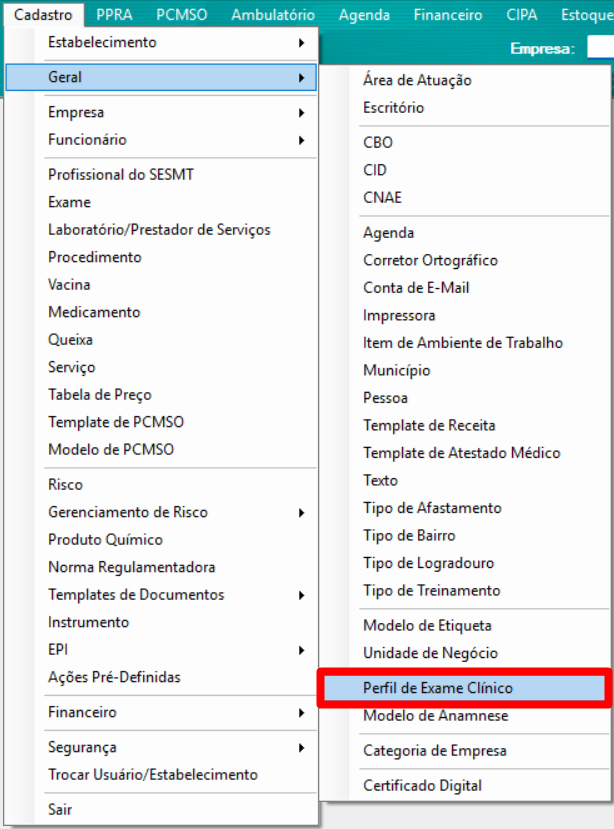The image size is (614, 829).
Task: Expand the Estabelecimento submenu arrow
Action: (x=301, y=42)
